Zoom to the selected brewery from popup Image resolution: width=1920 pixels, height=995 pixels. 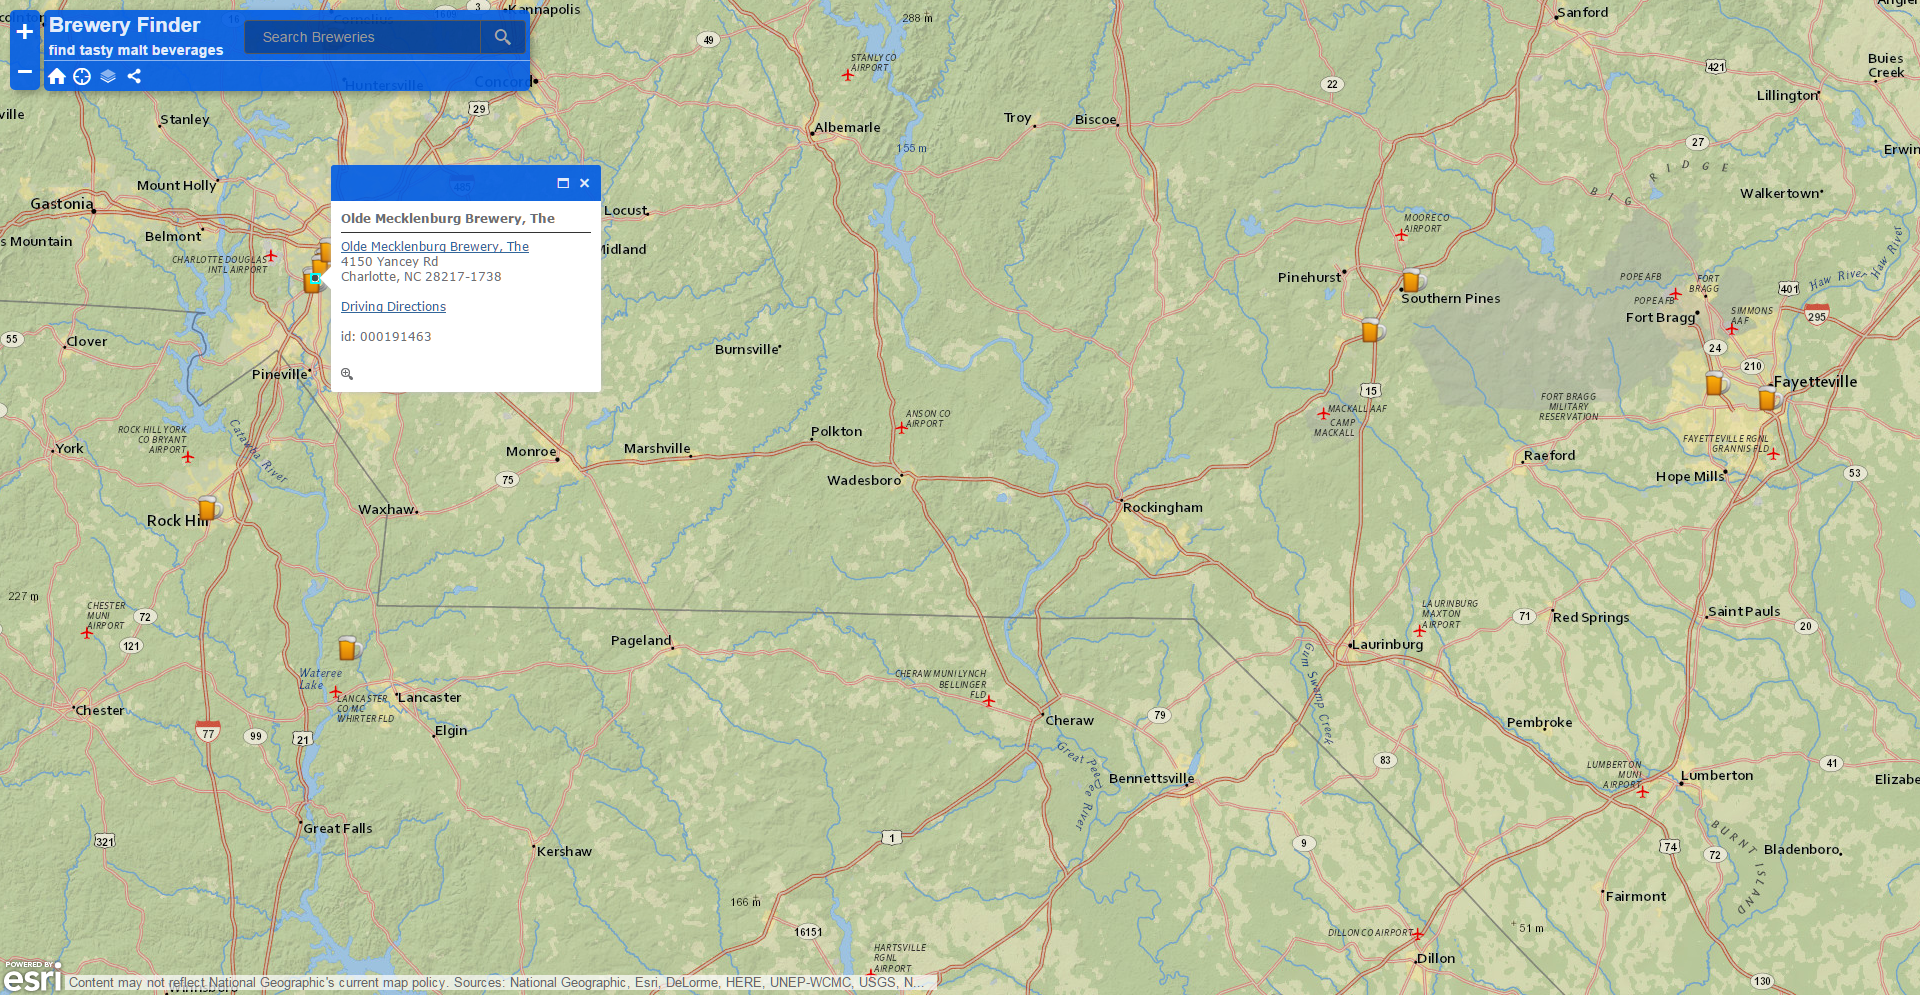[347, 374]
